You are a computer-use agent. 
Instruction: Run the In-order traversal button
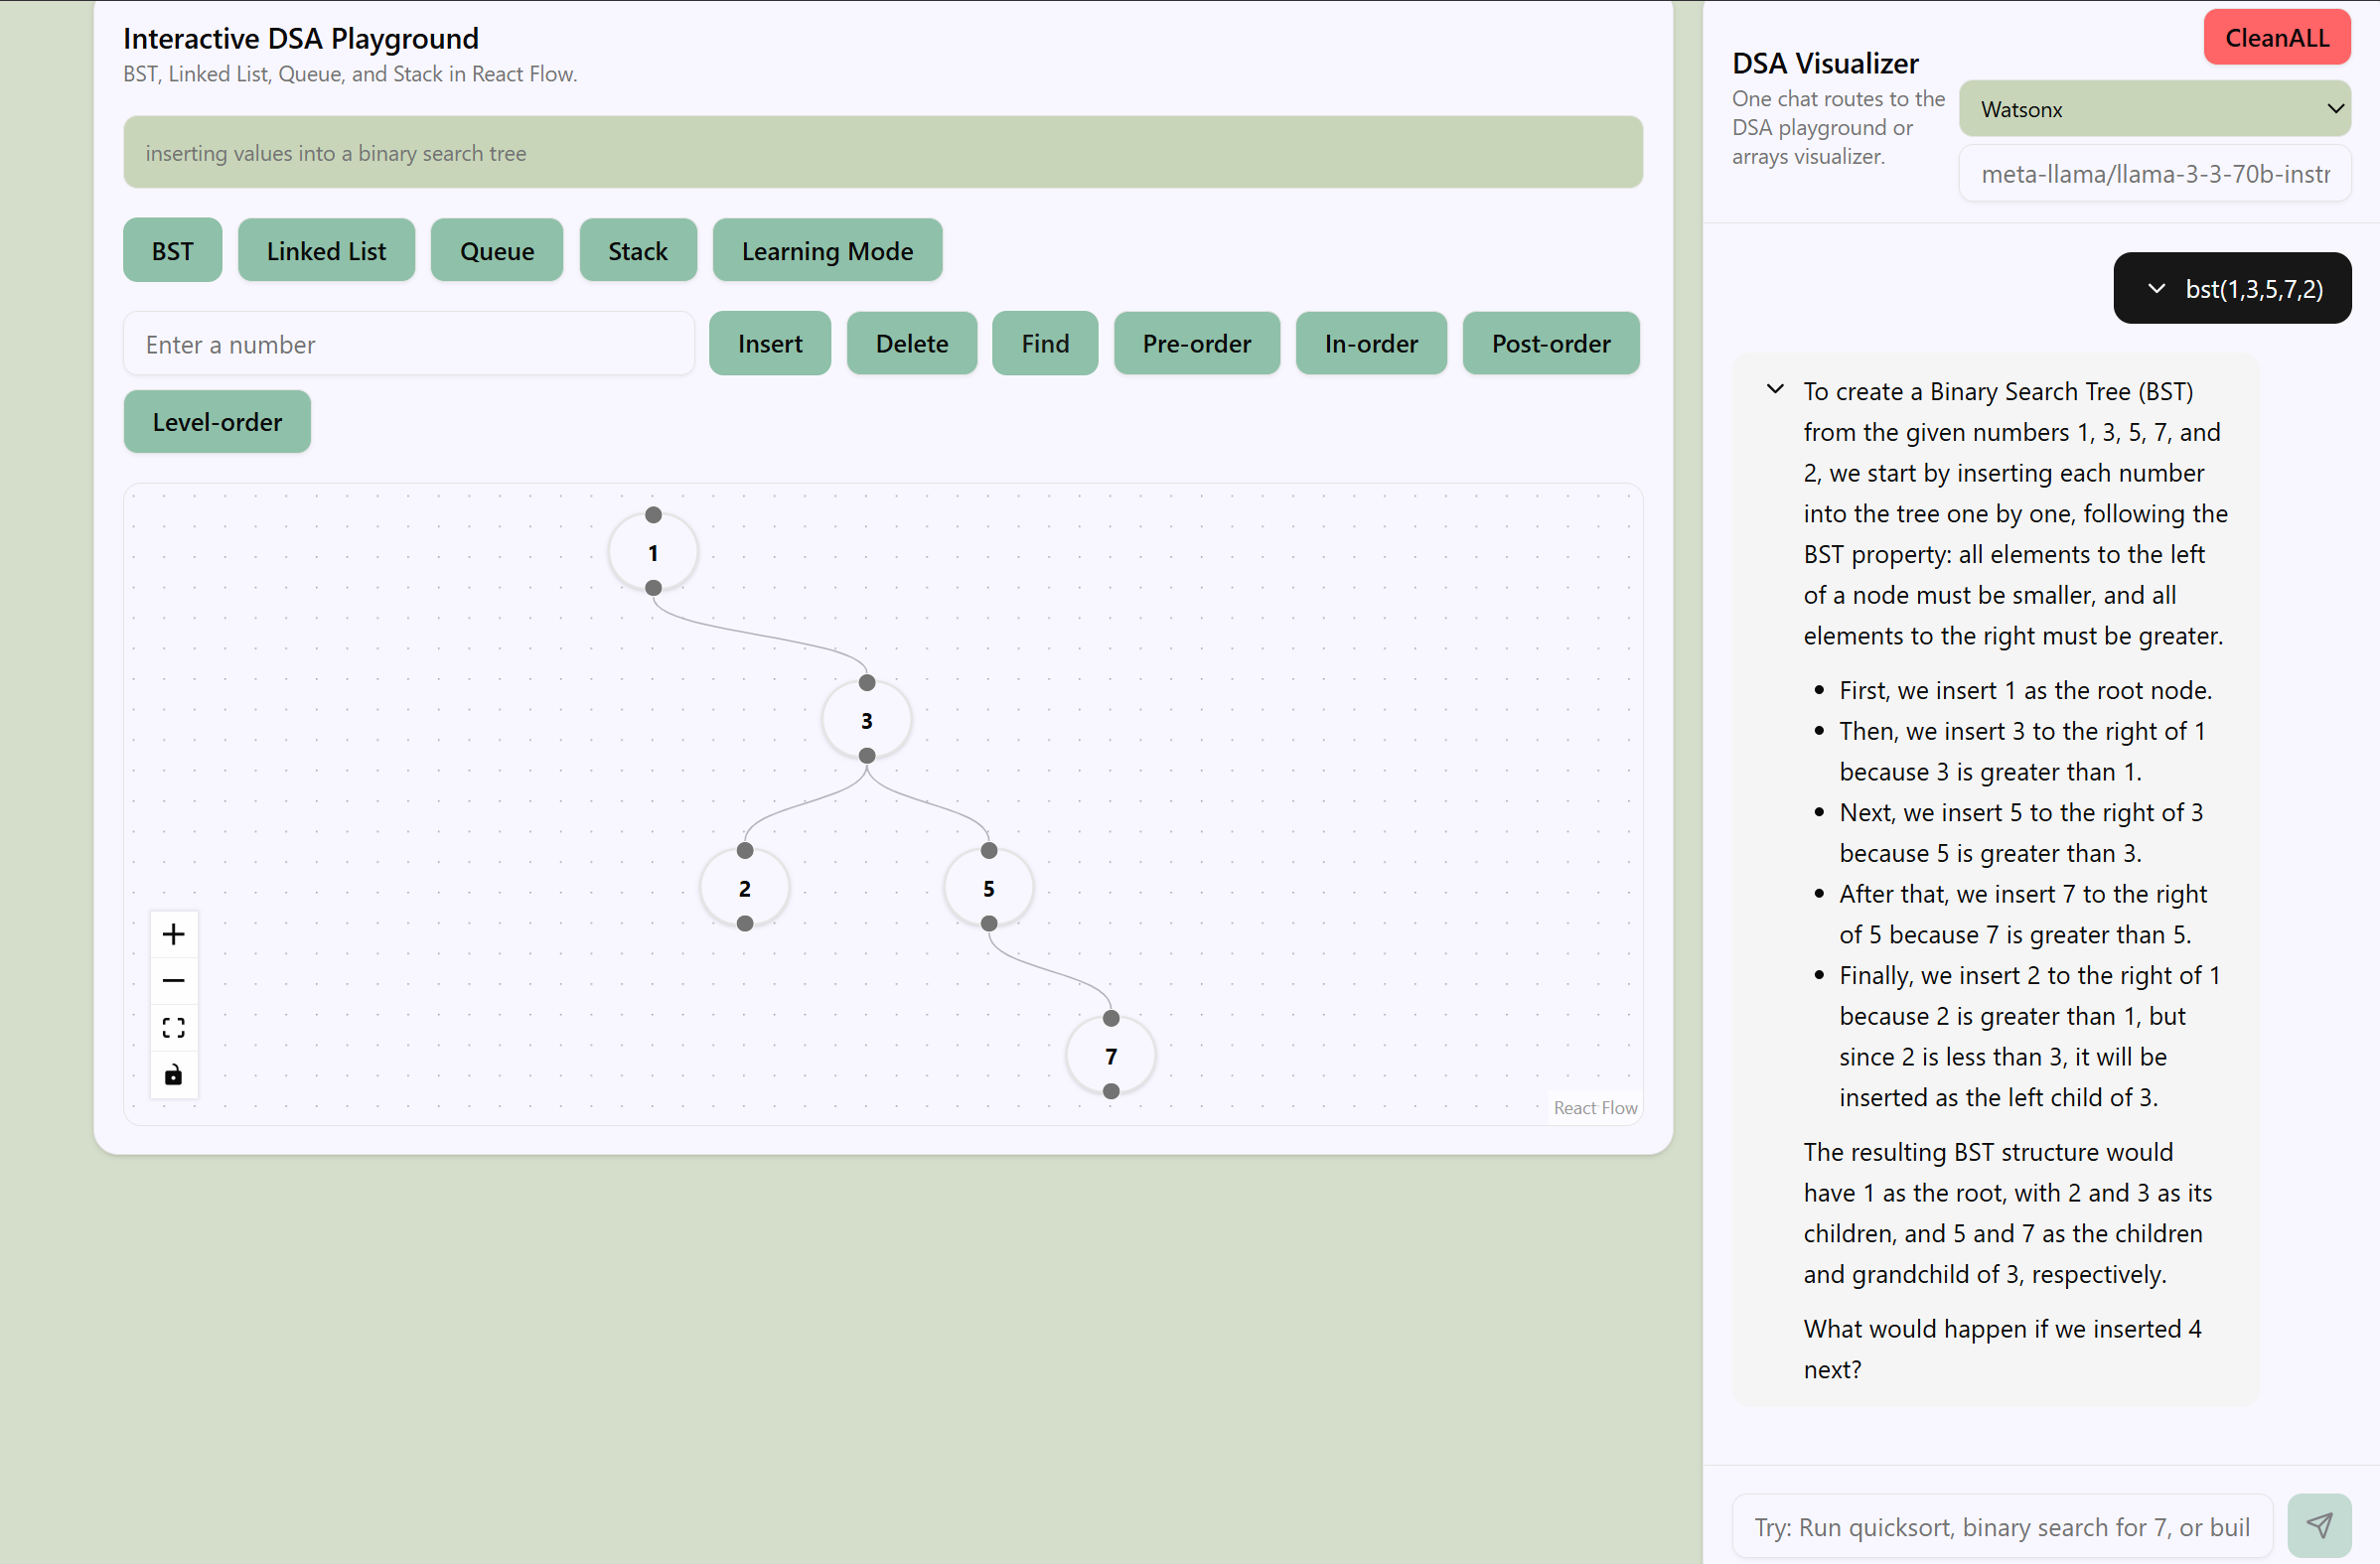point(1370,344)
